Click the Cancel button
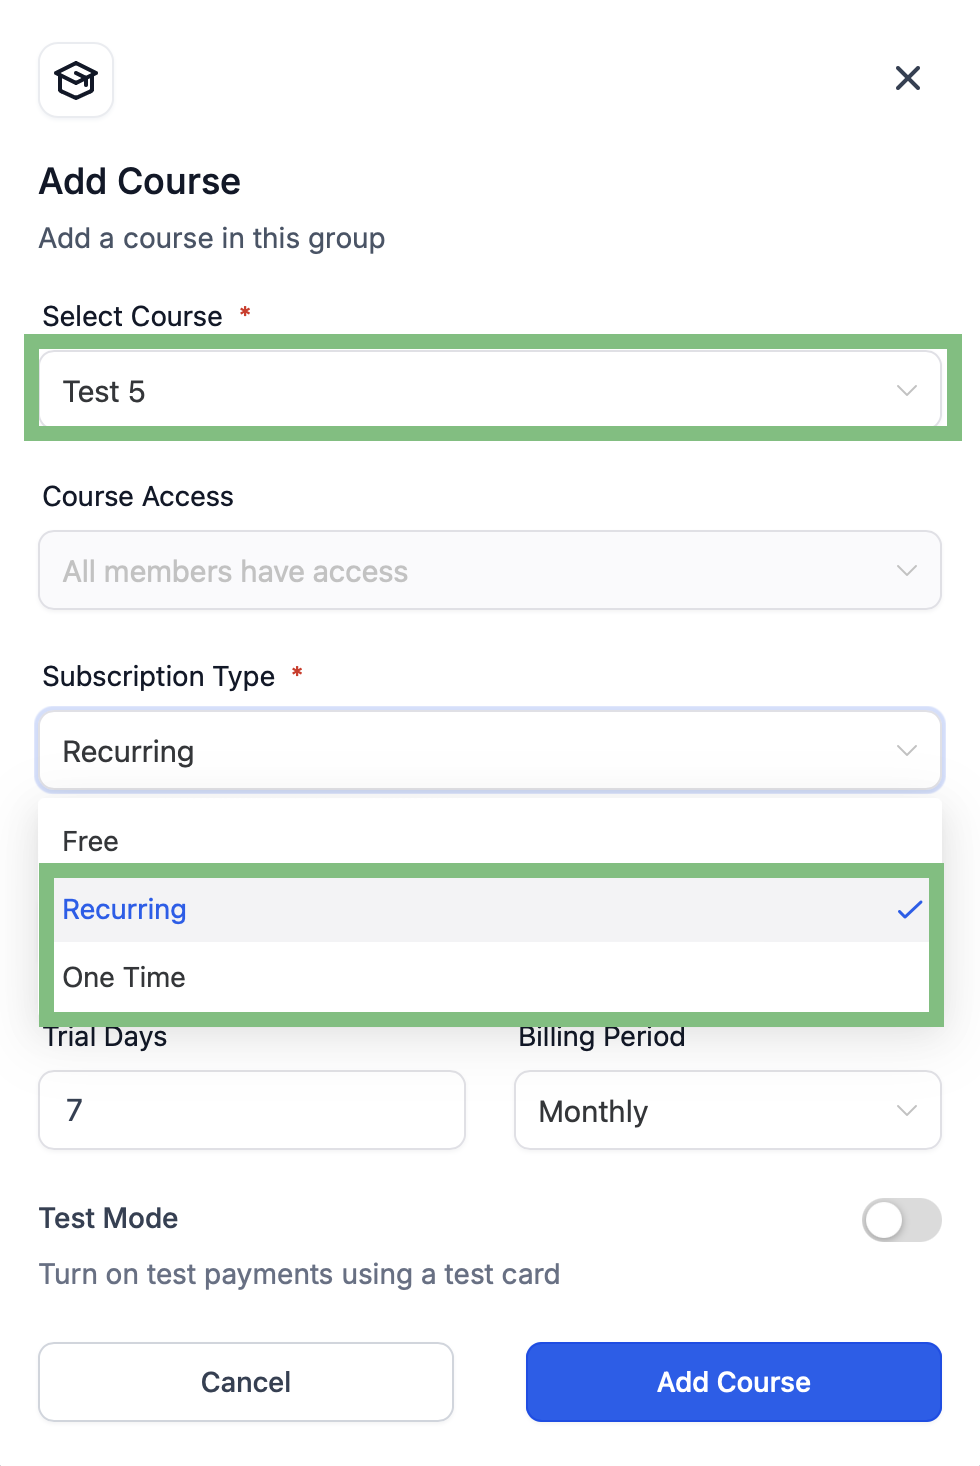 [246, 1382]
